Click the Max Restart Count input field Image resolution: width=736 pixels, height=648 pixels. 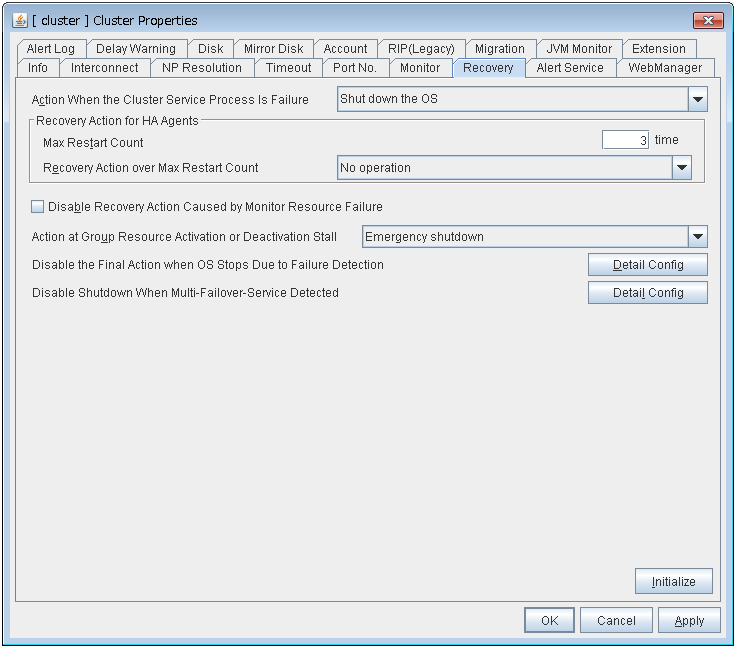pos(625,141)
